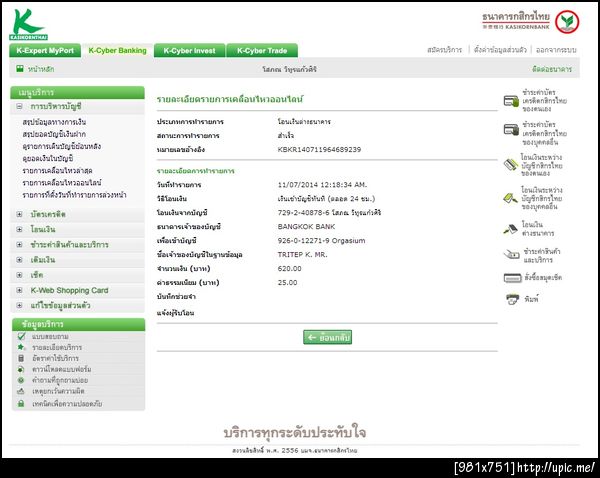Open the K-Expert MyPort tab
Screen dimensions: 600x478
click(45, 51)
